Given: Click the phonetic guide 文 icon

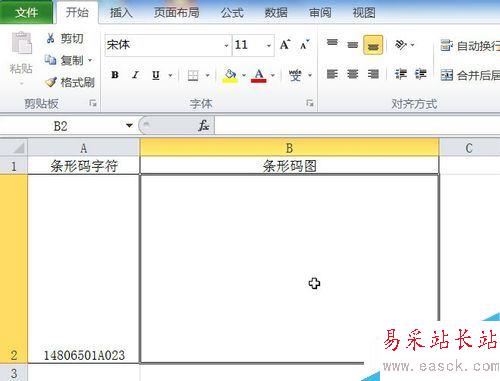Looking at the screenshot, I should [295, 75].
